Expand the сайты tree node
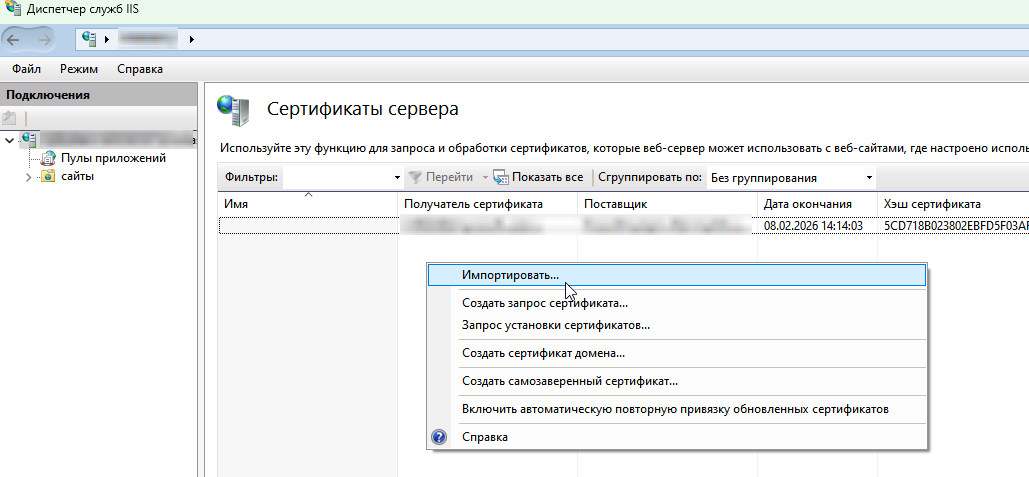This screenshot has height=477, width=1029. tap(28, 177)
